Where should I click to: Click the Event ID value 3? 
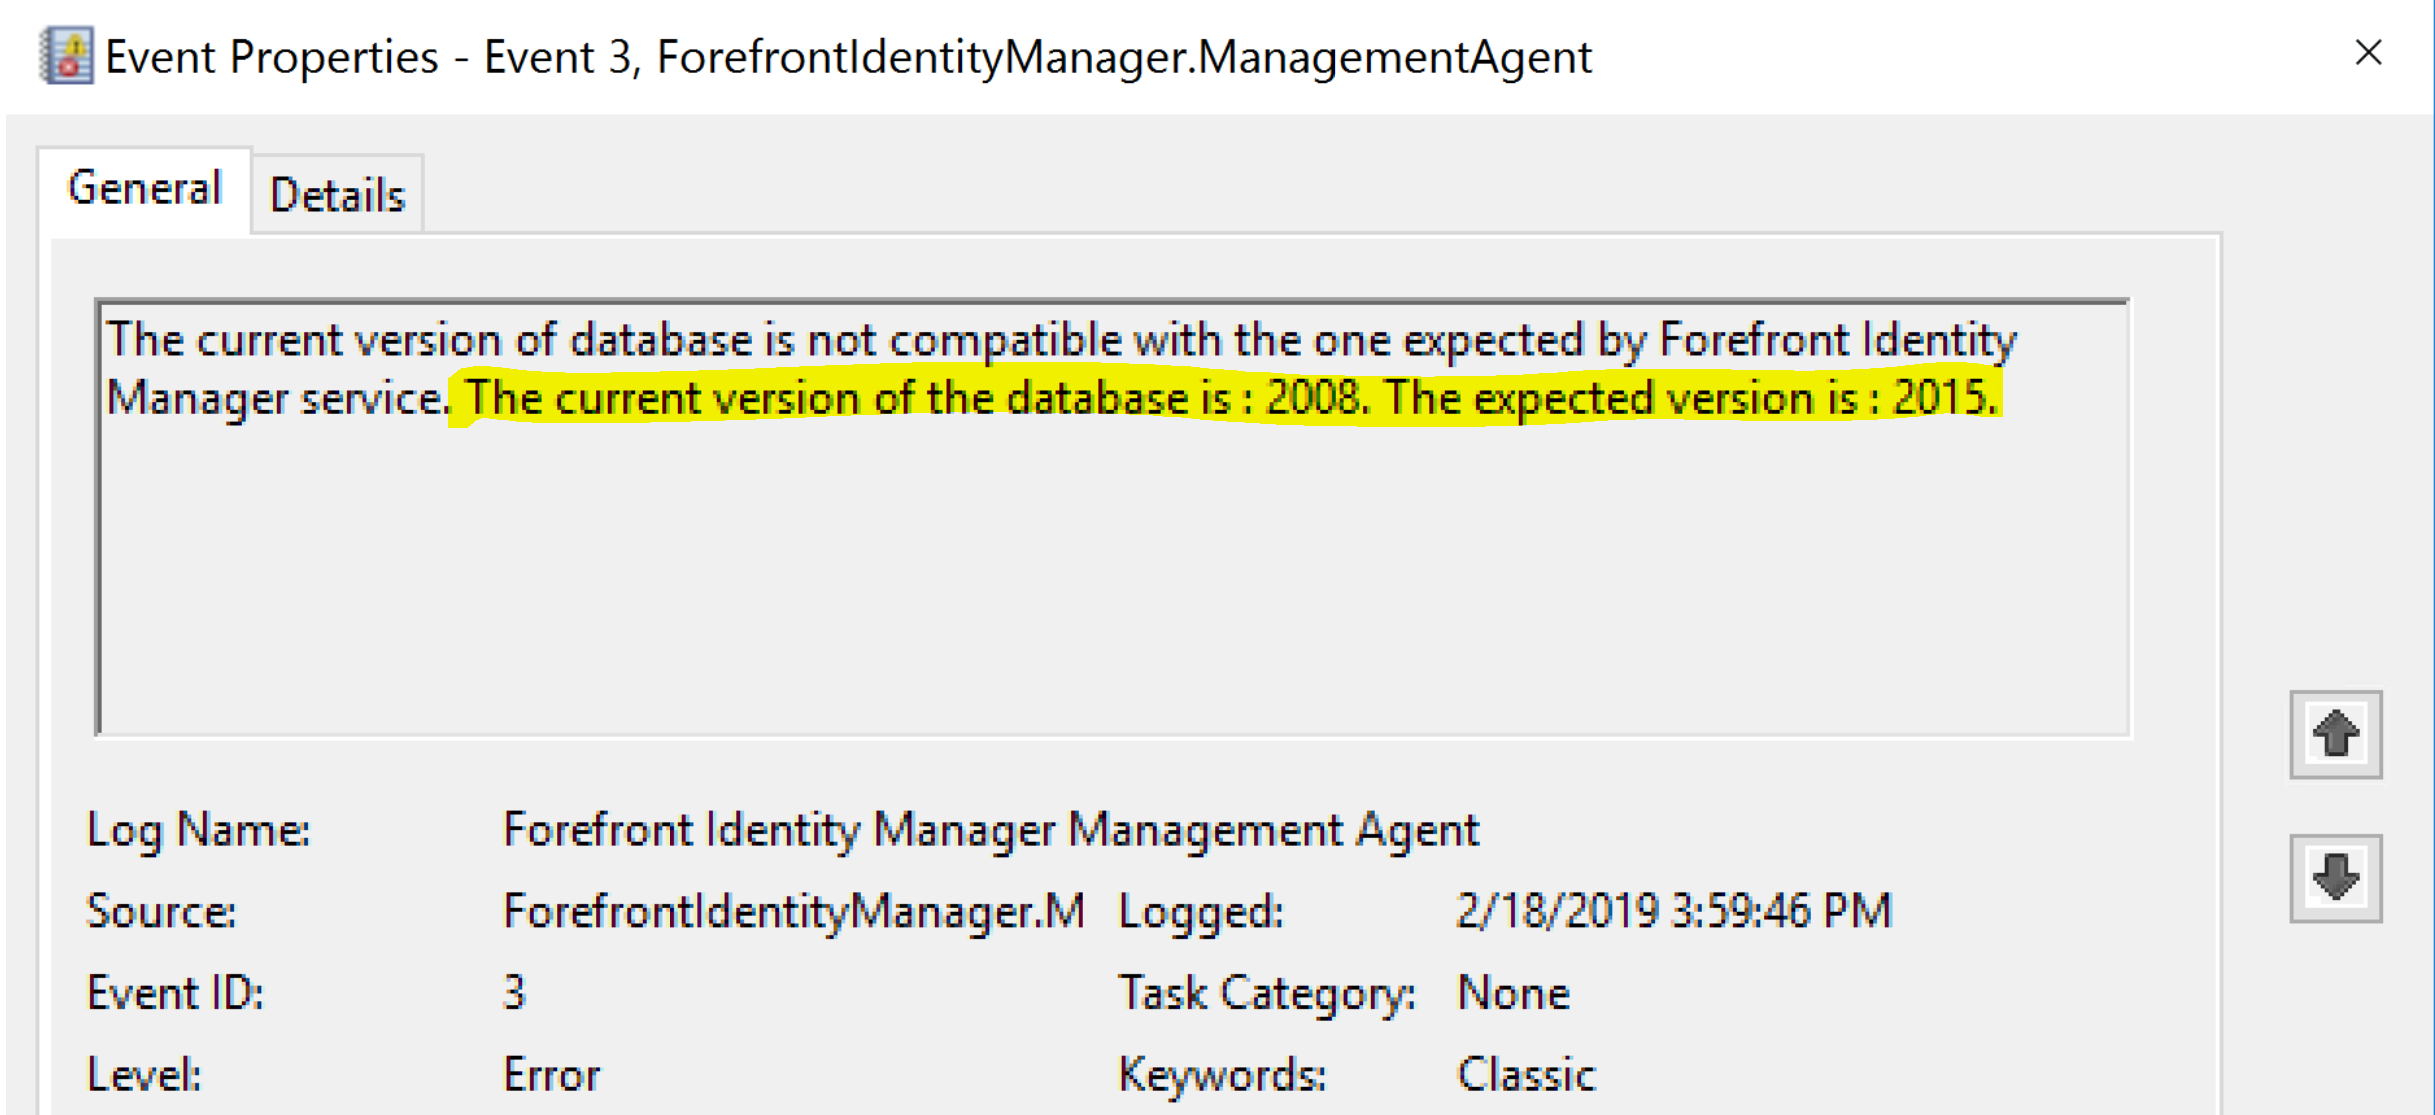click(x=515, y=991)
